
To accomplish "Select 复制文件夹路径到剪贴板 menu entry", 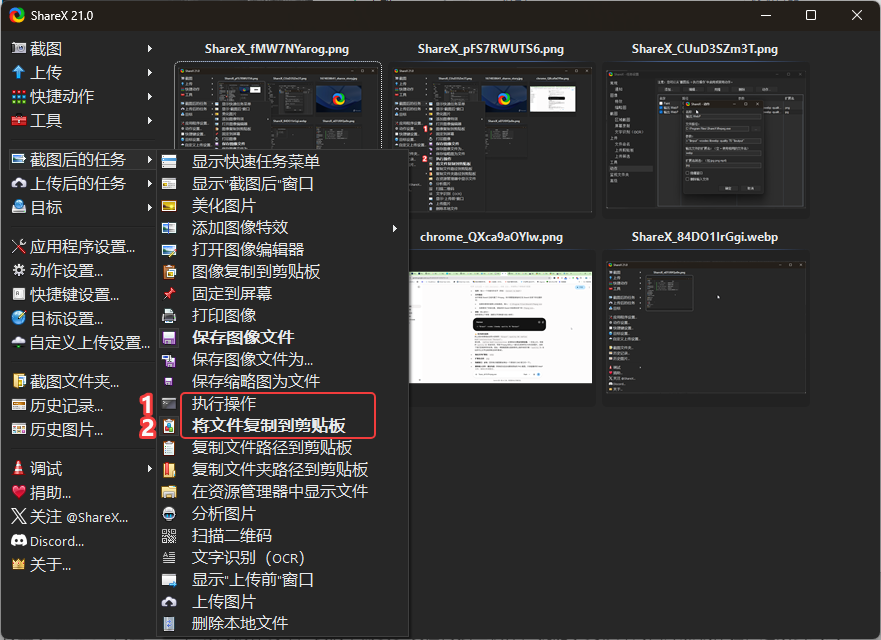I will click(283, 469).
